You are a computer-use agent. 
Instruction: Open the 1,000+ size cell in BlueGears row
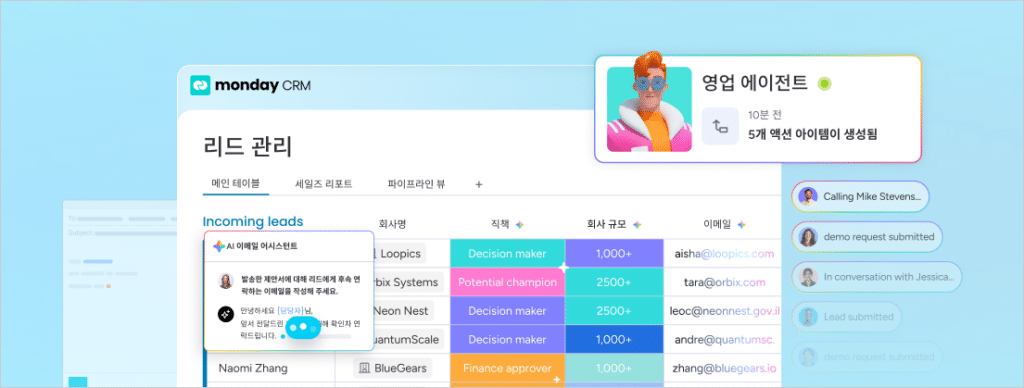point(614,368)
